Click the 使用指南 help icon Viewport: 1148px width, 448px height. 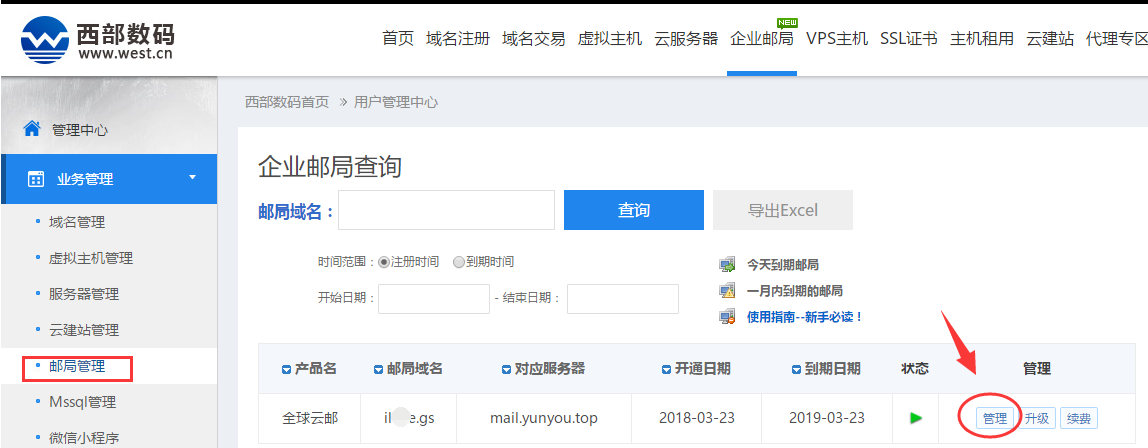tap(727, 317)
